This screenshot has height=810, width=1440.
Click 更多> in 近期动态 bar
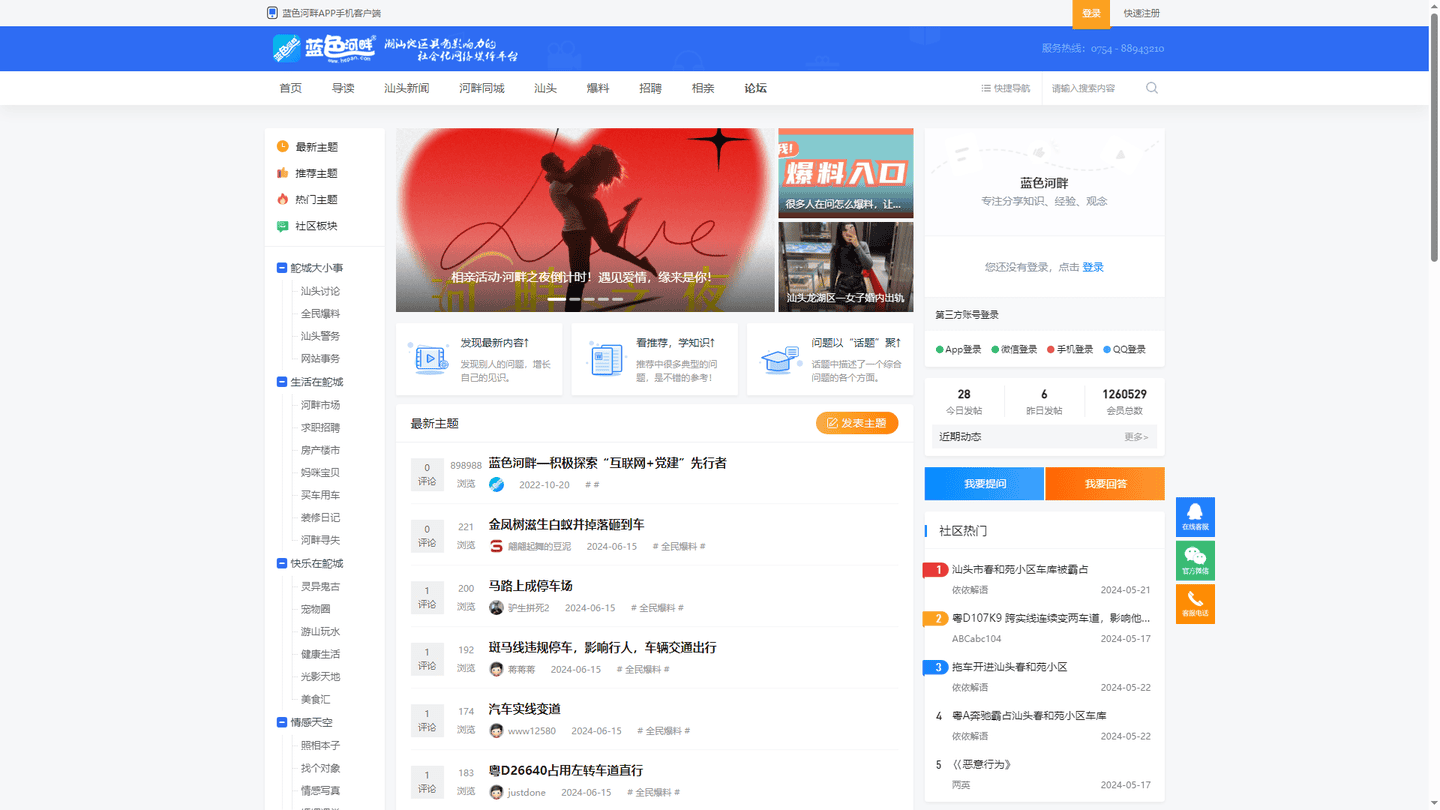1136,437
